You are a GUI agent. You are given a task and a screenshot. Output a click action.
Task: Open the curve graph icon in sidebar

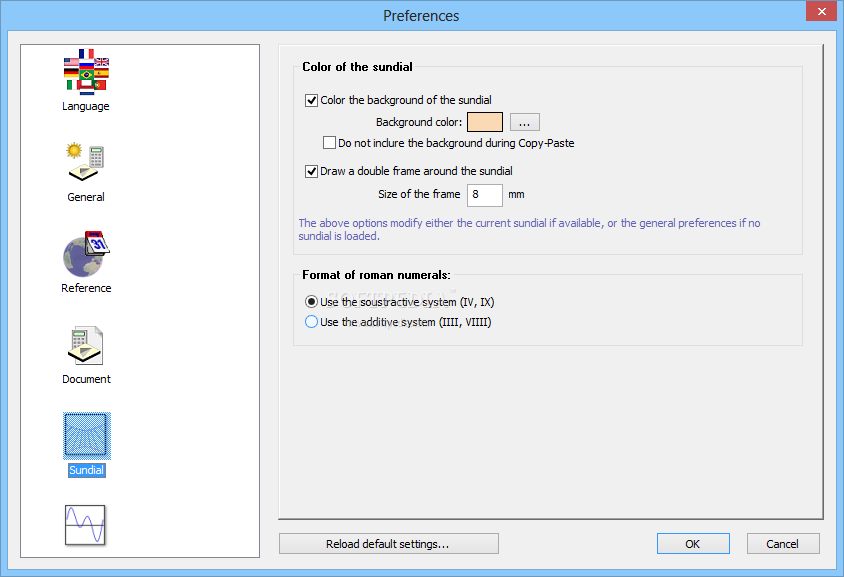(x=85, y=525)
